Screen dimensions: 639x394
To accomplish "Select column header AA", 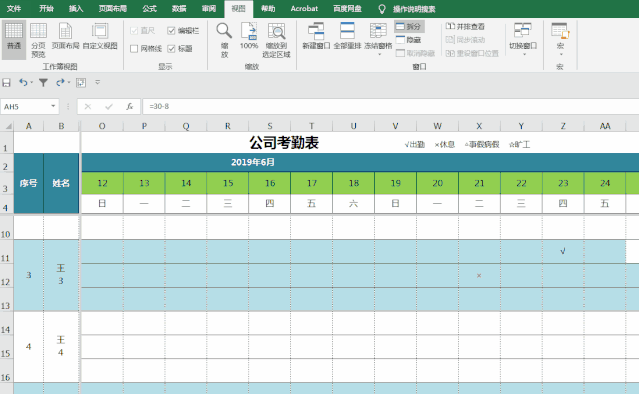I will [605, 126].
